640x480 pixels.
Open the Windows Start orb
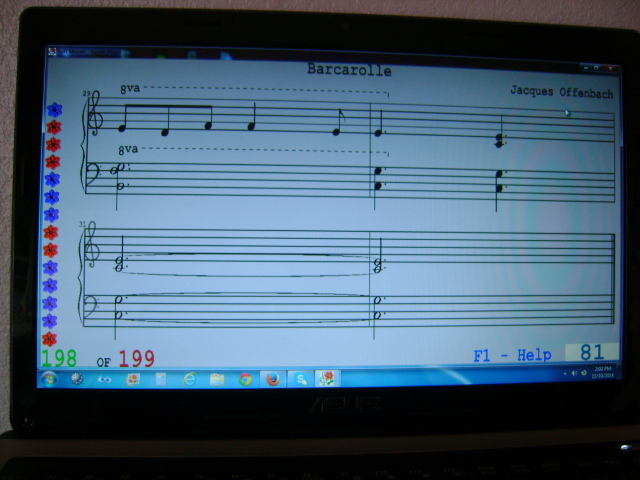(49, 380)
